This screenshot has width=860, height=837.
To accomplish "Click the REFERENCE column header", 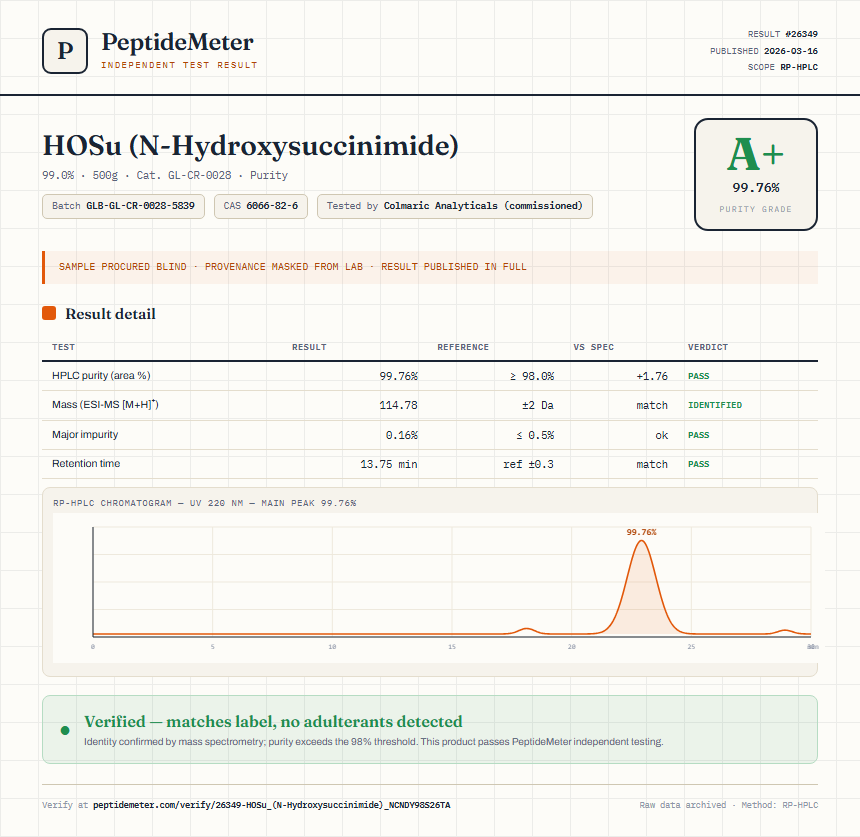I will click(x=463, y=347).
